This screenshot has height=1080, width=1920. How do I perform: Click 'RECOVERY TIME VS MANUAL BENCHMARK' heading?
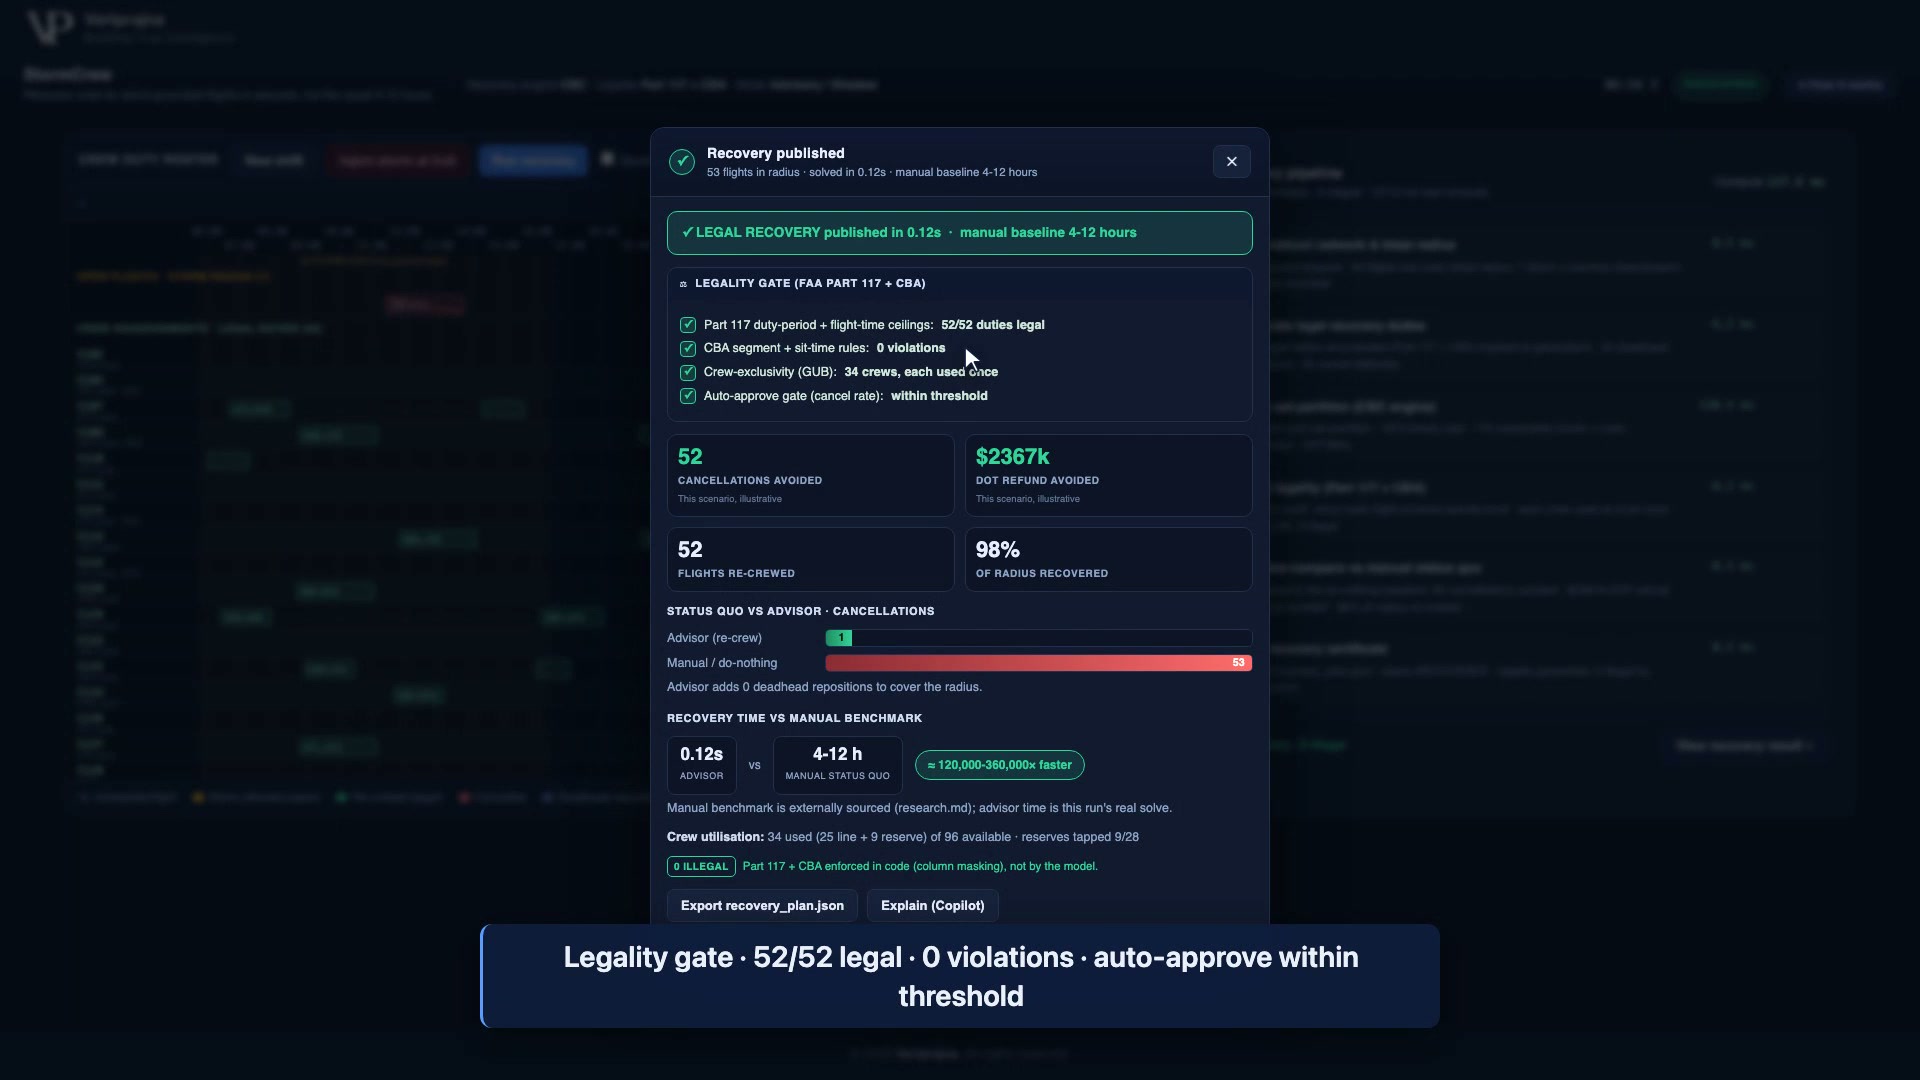[794, 718]
